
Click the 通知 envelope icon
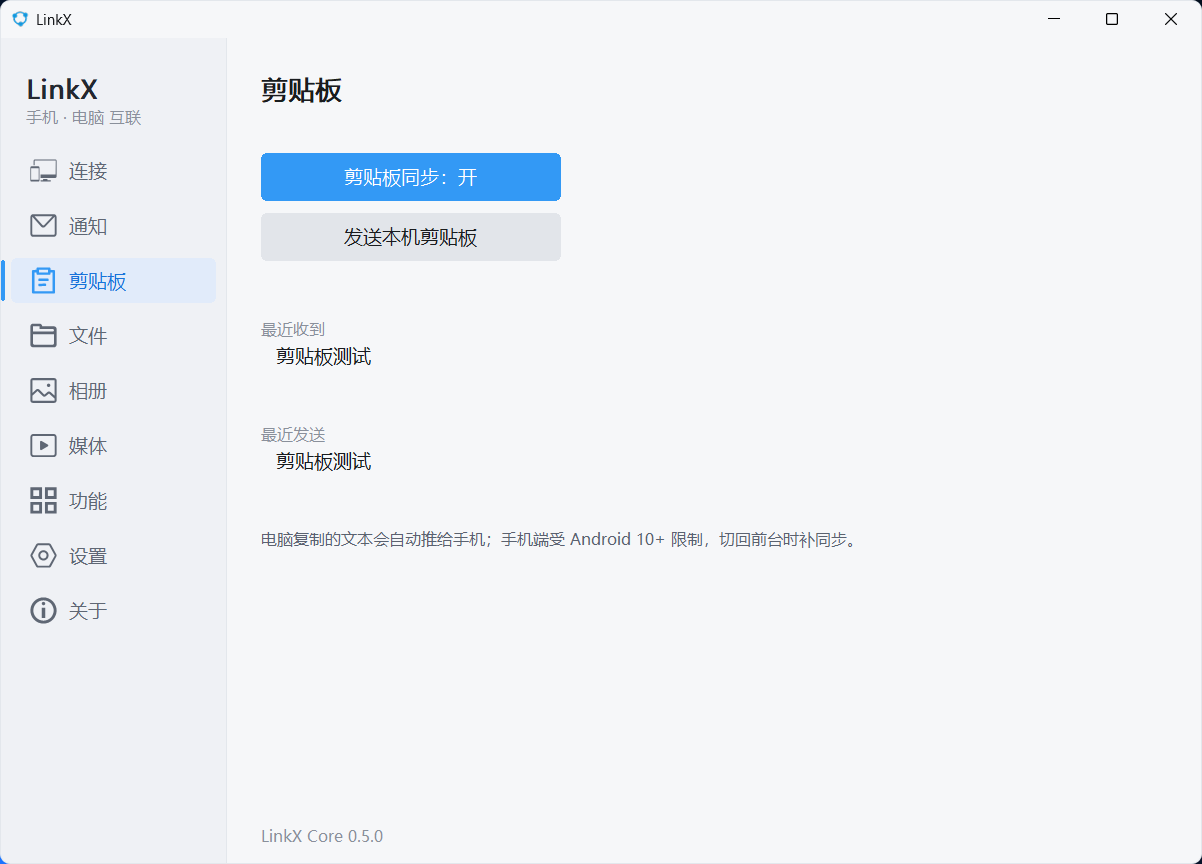[43, 226]
